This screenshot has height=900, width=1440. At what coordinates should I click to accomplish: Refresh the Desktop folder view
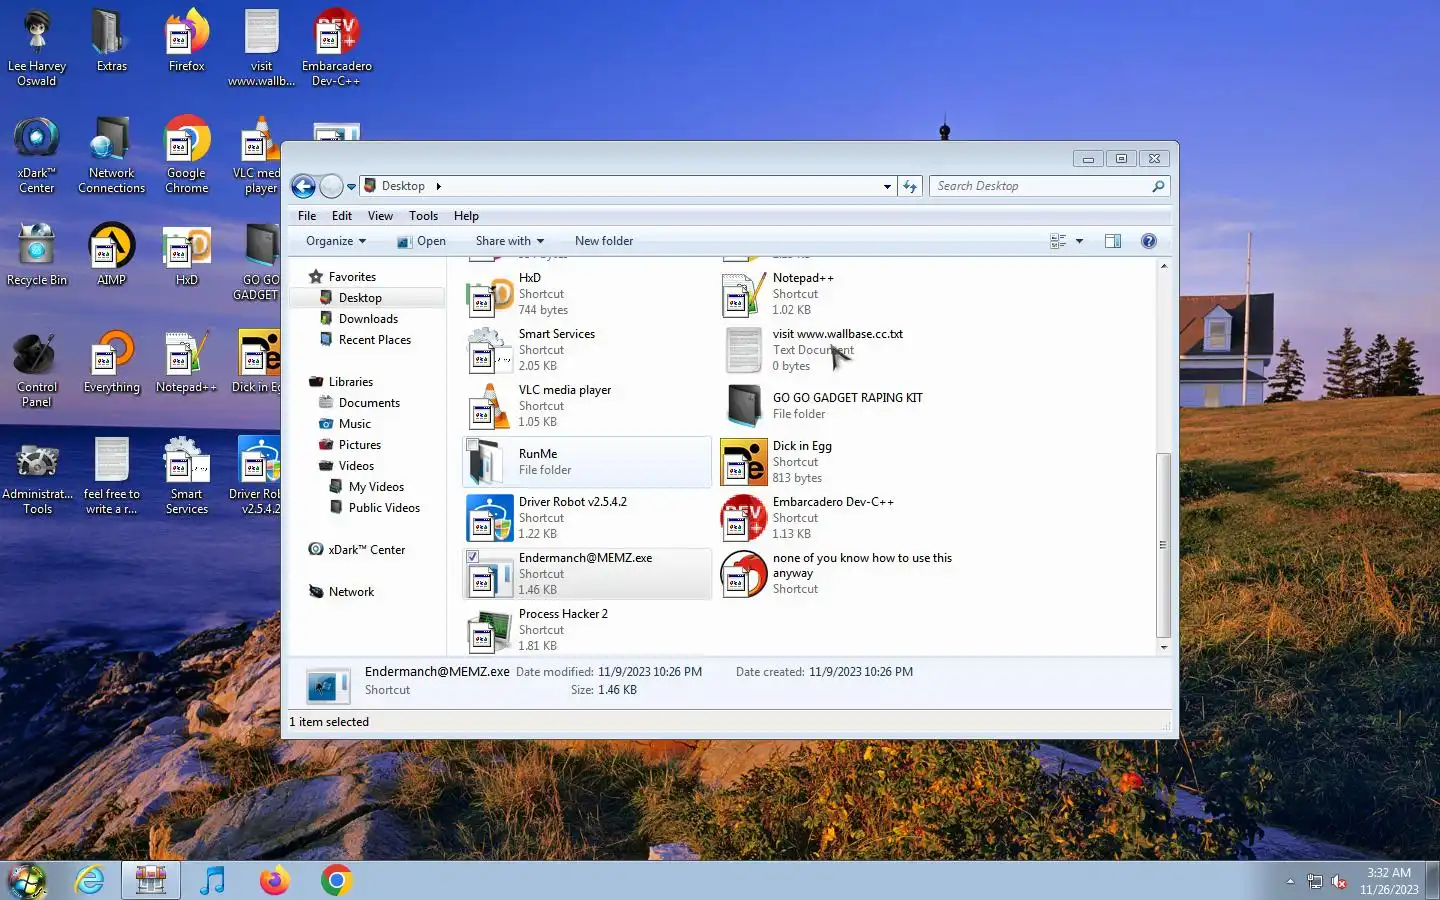coord(909,186)
